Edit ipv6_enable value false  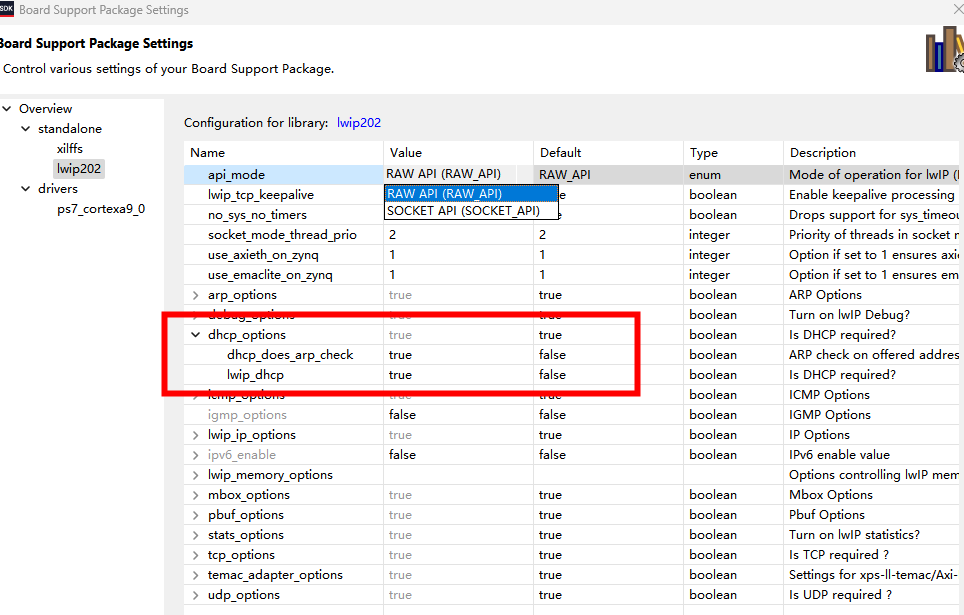[459, 455]
